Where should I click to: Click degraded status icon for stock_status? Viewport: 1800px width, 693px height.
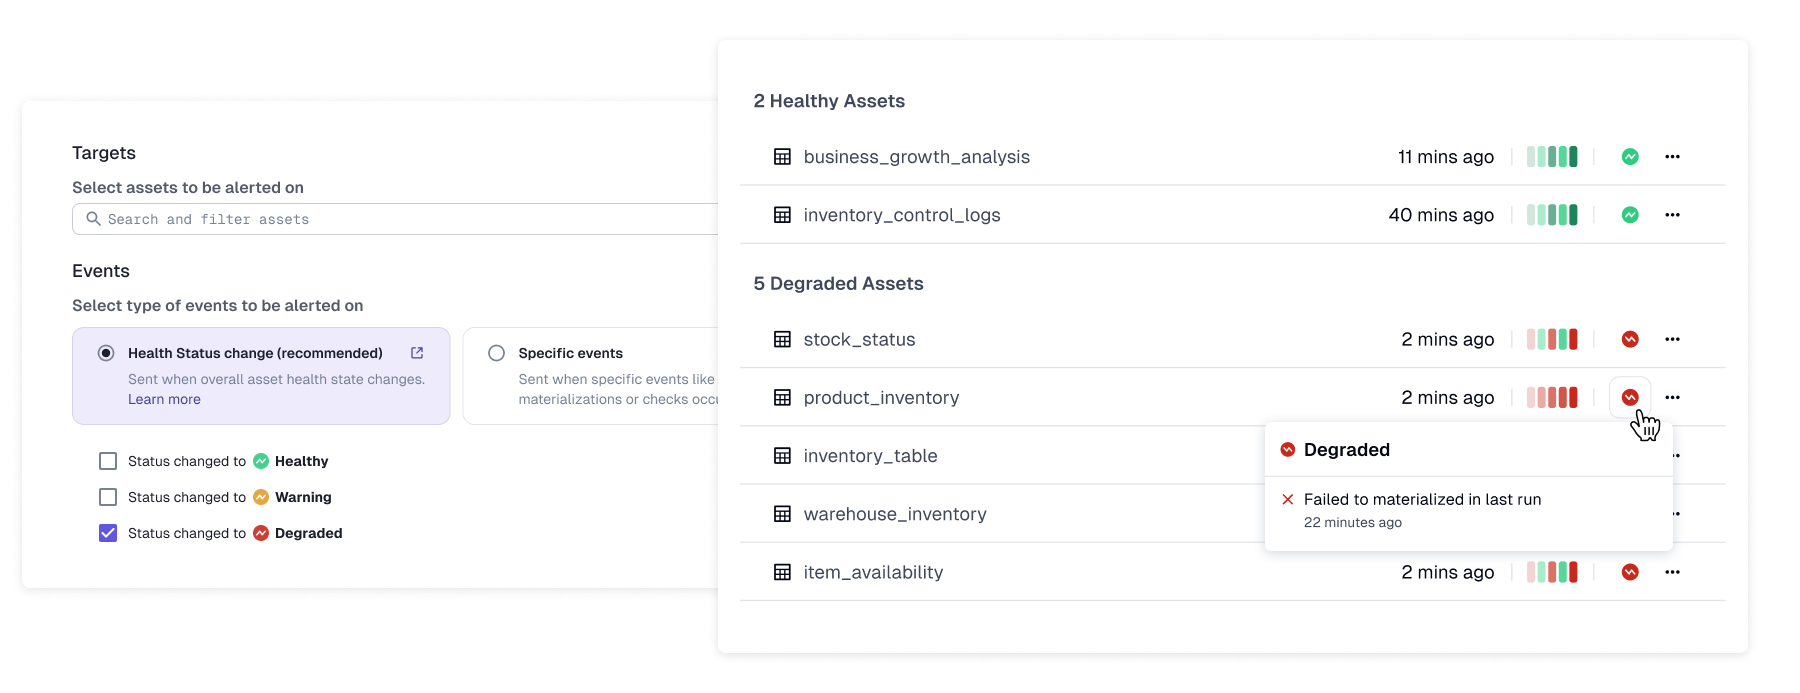click(x=1630, y=340)
